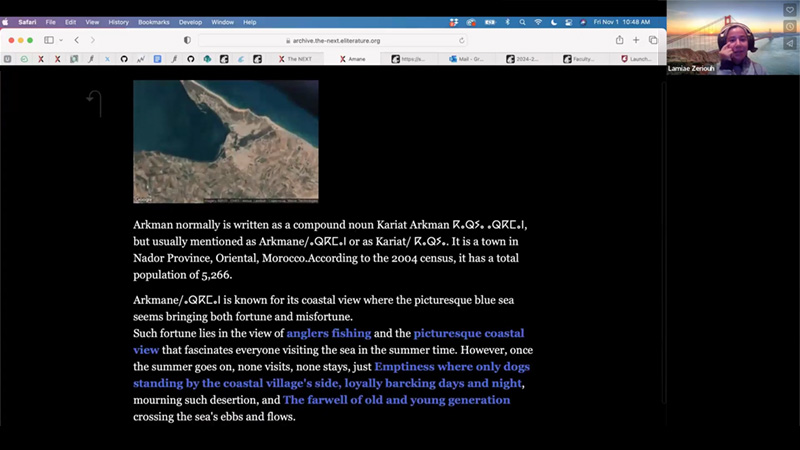Show the tab overview
The image size is (800, 450).
(x=653, y=40)
